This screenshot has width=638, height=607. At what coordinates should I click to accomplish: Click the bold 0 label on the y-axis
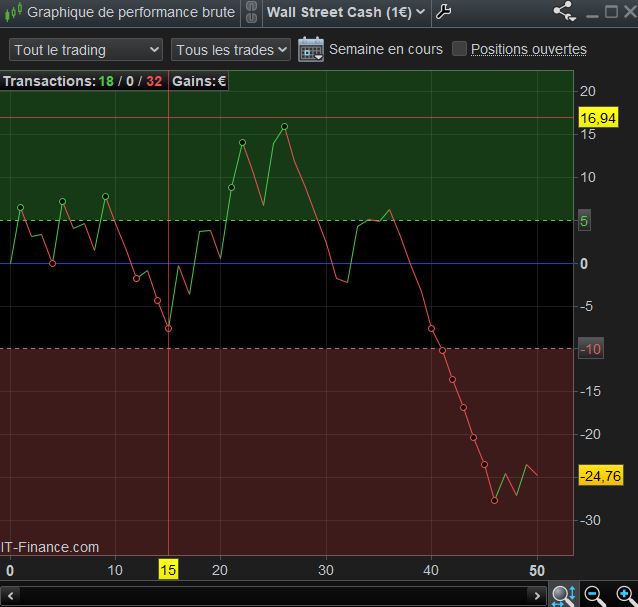(584, 264)
